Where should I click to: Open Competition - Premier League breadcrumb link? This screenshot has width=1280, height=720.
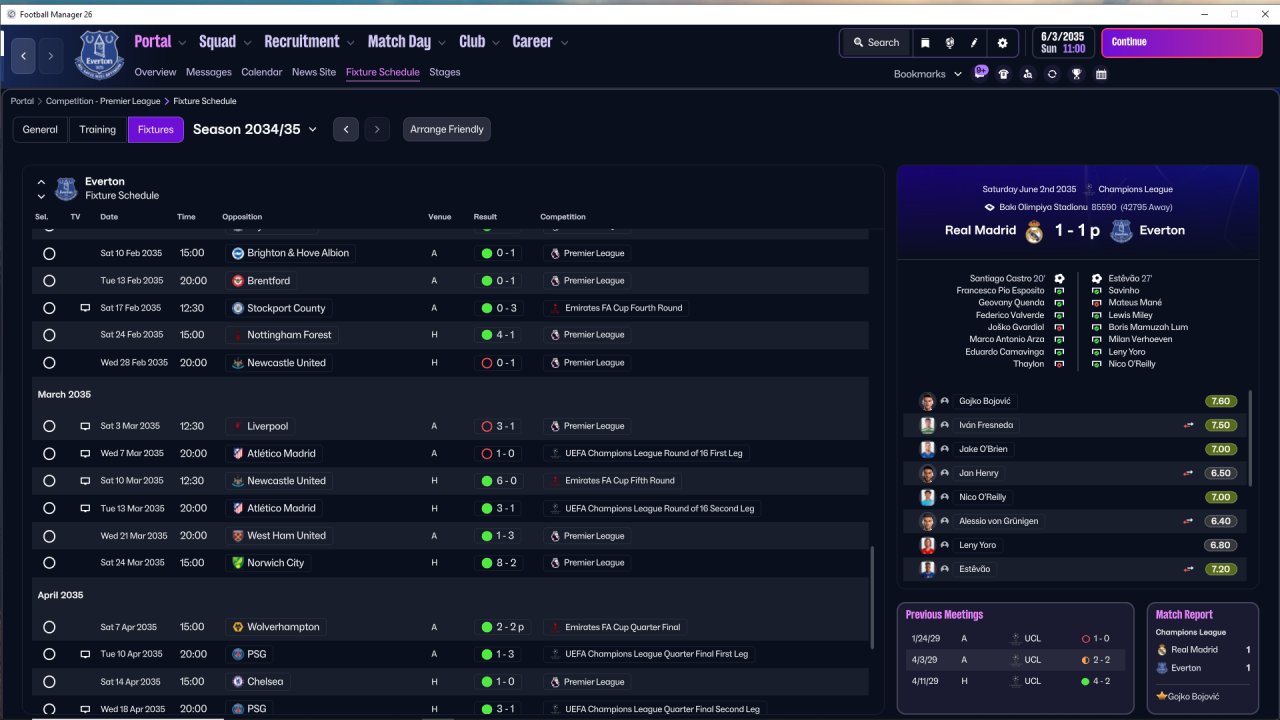[x=103, y=101]
